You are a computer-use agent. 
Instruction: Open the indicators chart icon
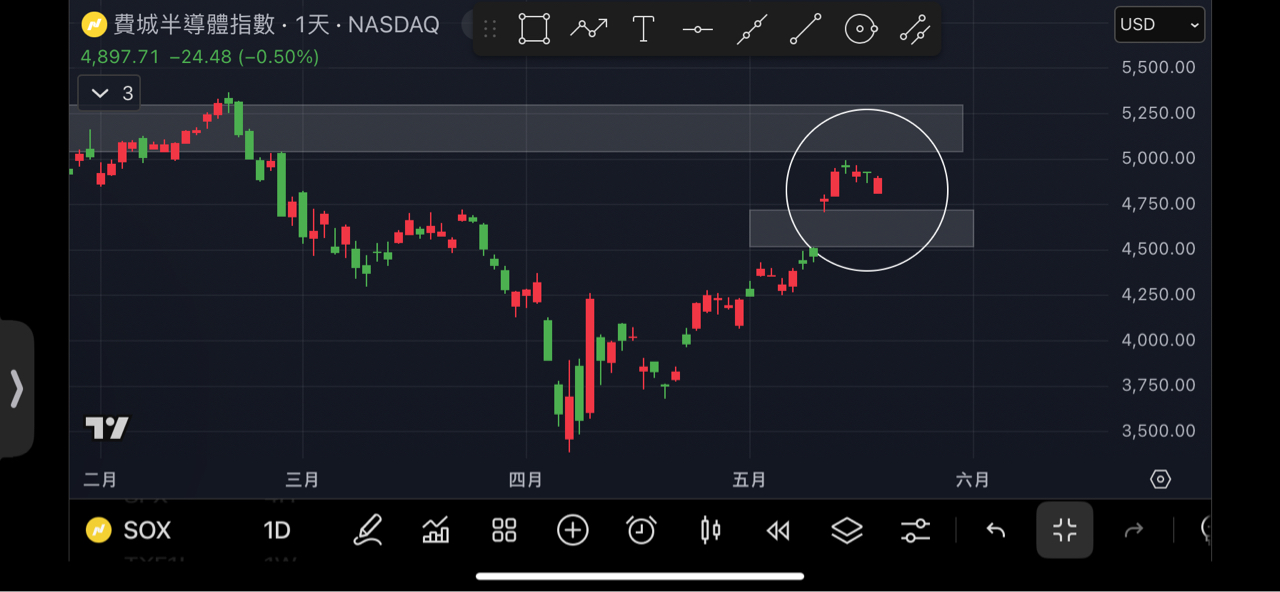(436, 530)
